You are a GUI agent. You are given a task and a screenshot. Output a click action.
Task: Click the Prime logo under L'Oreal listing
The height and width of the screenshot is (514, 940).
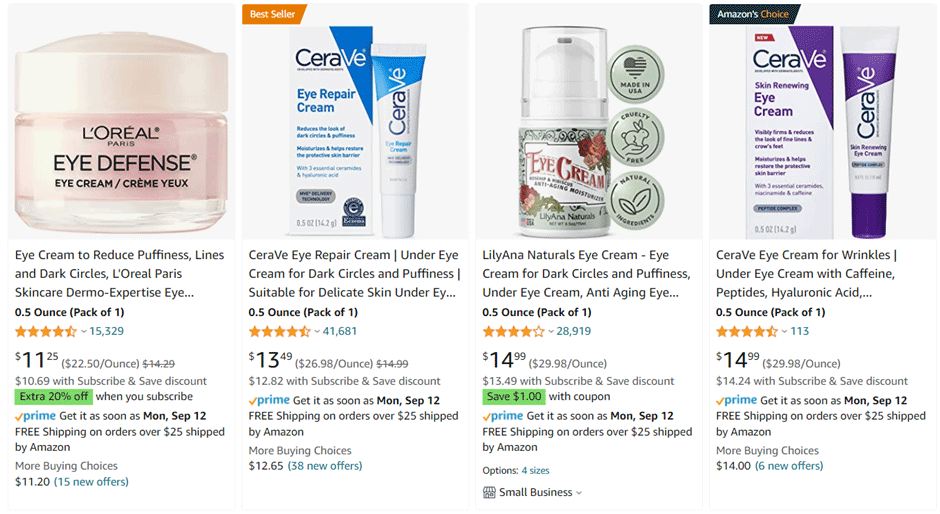point(35,416)
